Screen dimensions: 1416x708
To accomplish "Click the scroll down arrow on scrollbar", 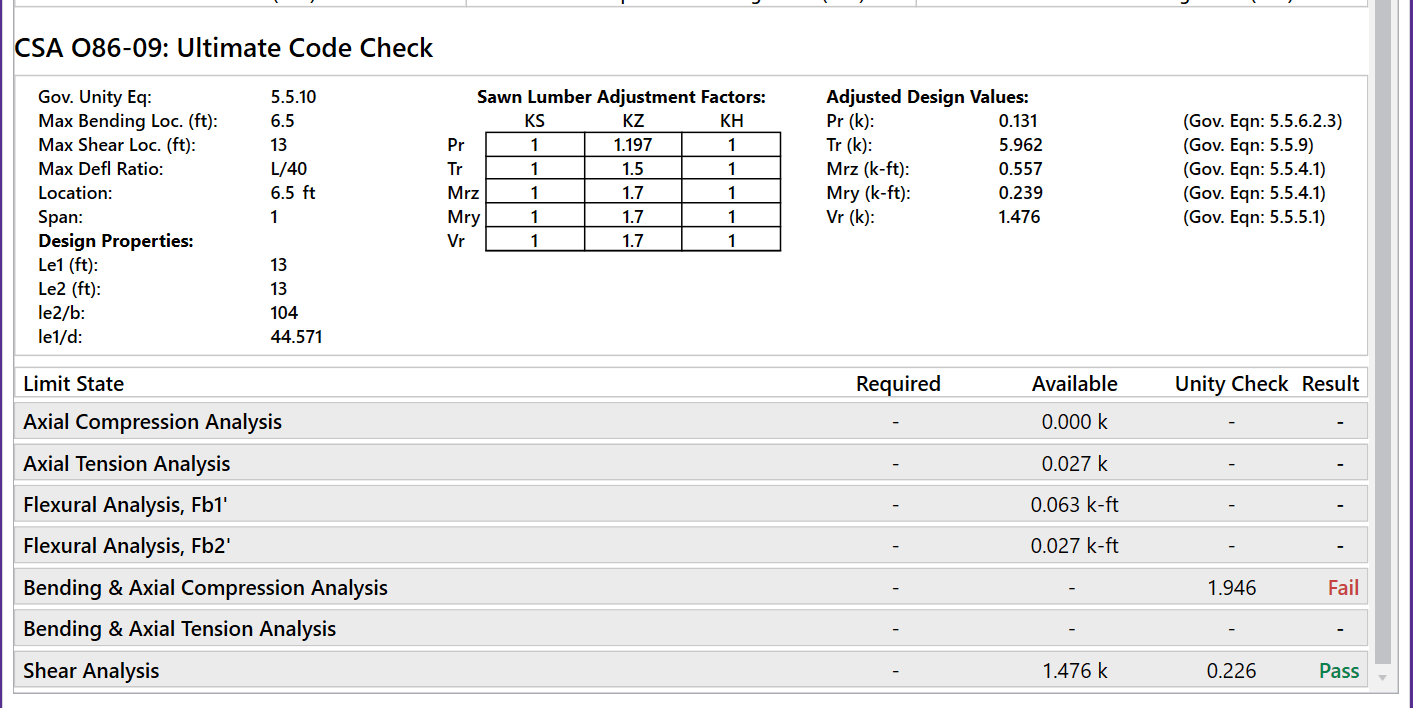I will [x=1383, y=677].
